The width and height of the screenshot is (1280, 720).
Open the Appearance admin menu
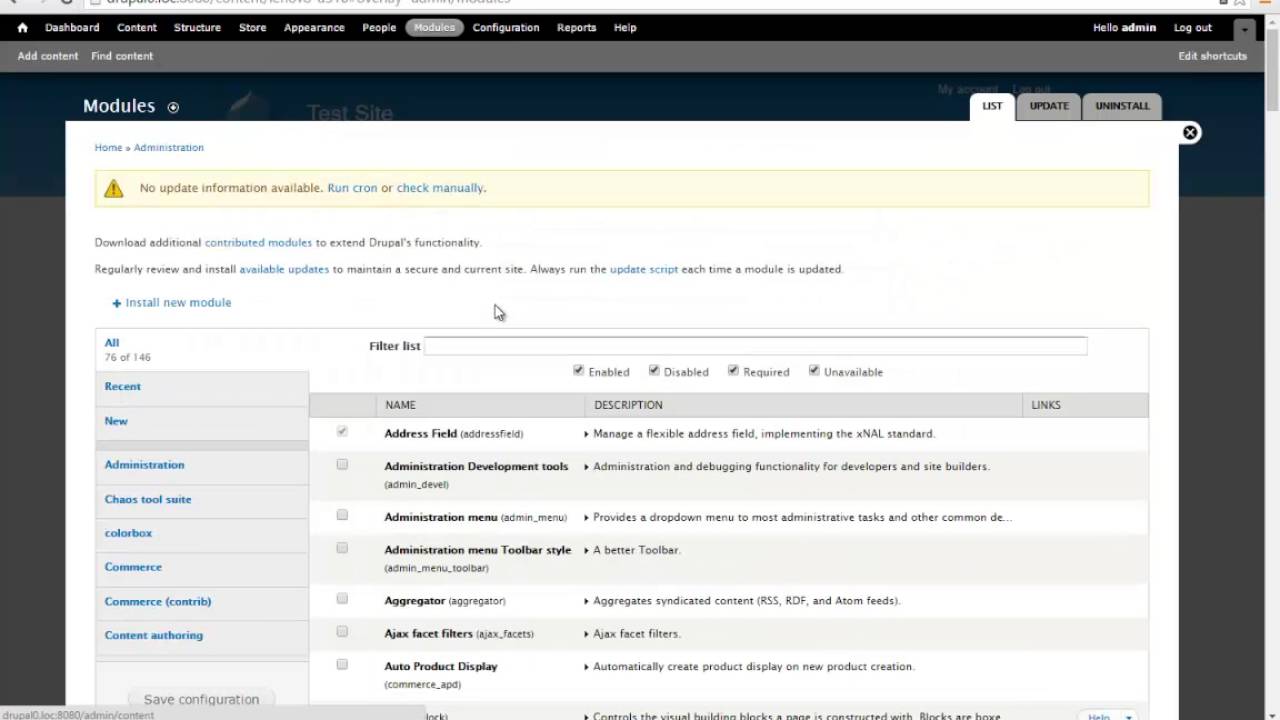(x=314, y=28)
